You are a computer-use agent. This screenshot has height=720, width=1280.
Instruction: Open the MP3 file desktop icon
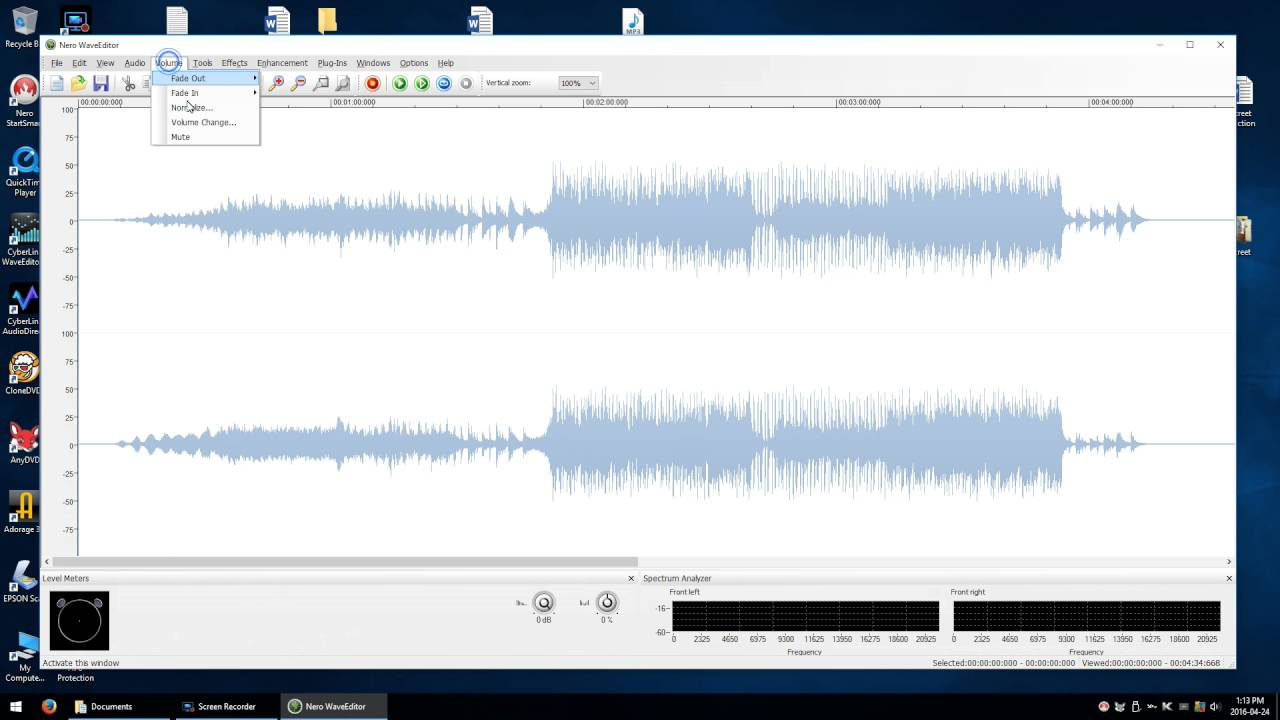[633, 22]
